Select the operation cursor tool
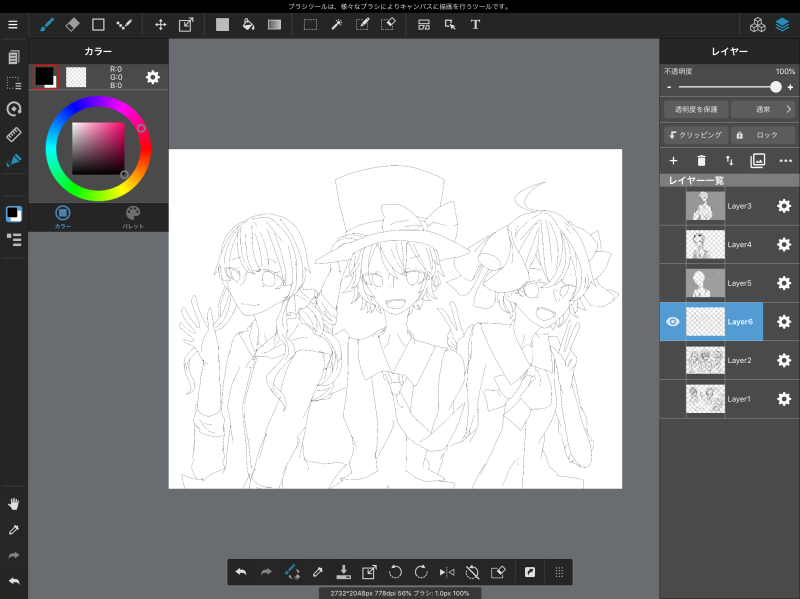 tap(450, 24)
